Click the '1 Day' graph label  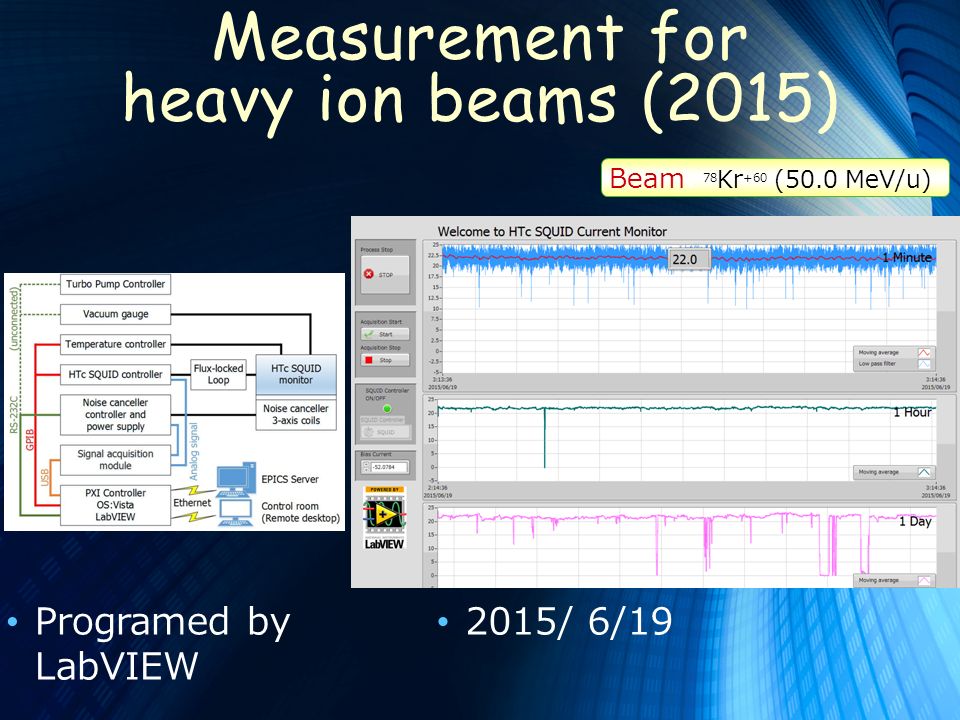click(915, 522)
